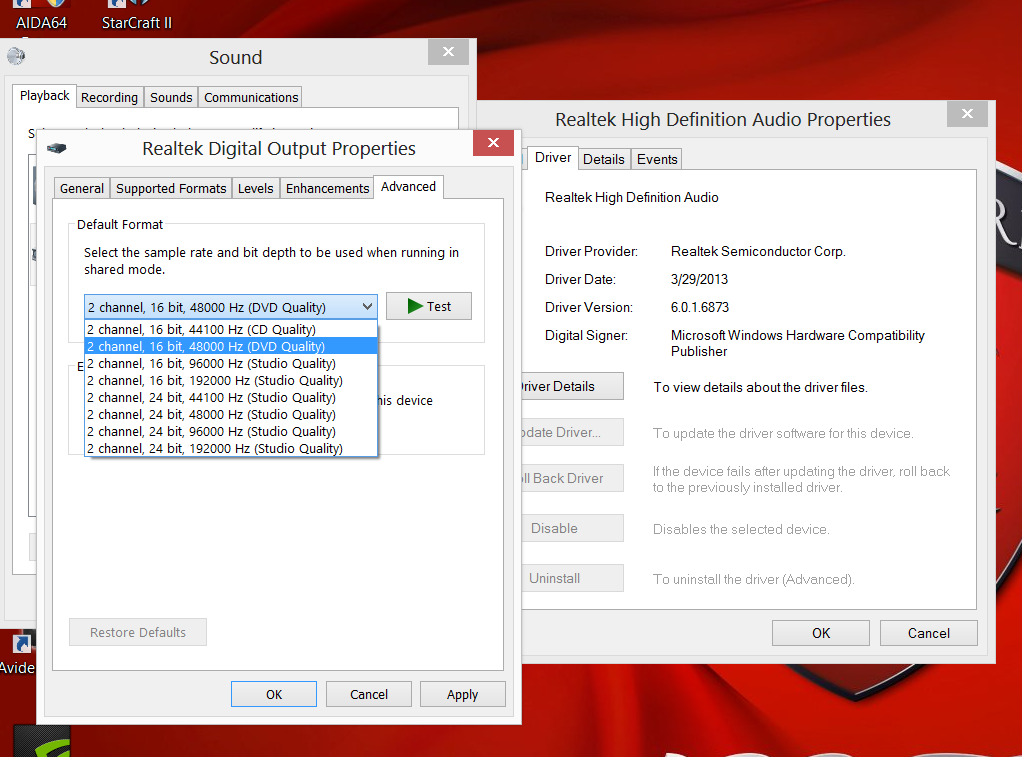The height and width of the screenshot is (757, 1022).
Task: Switch to the General tab
Action: coord(81,188)
